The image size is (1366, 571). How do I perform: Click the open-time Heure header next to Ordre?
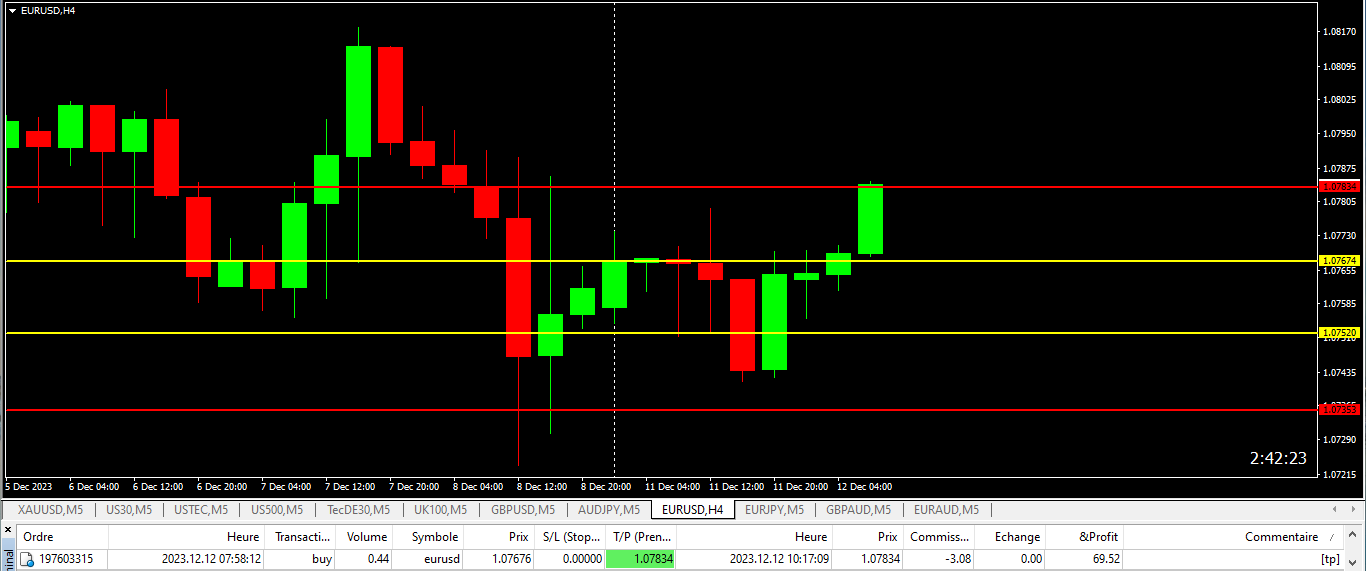187,537
